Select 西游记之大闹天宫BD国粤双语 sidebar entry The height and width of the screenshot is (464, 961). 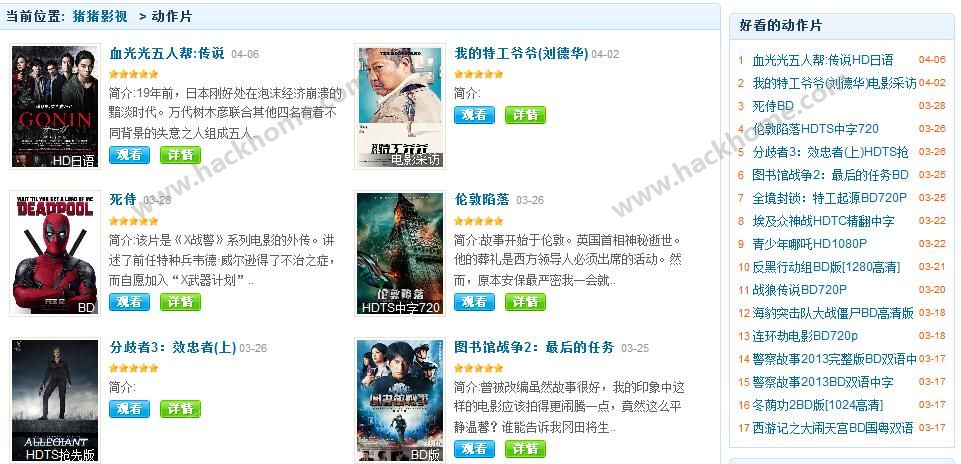(832, 428)
